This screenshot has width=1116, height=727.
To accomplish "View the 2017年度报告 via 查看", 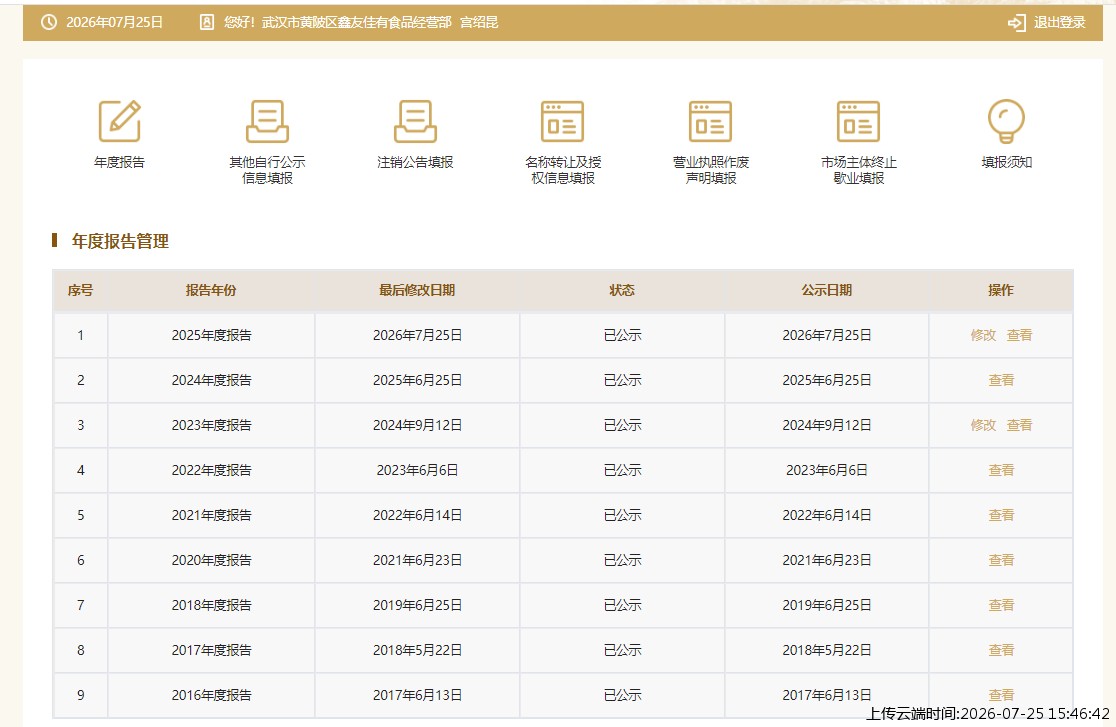I will click(1001, 650).
